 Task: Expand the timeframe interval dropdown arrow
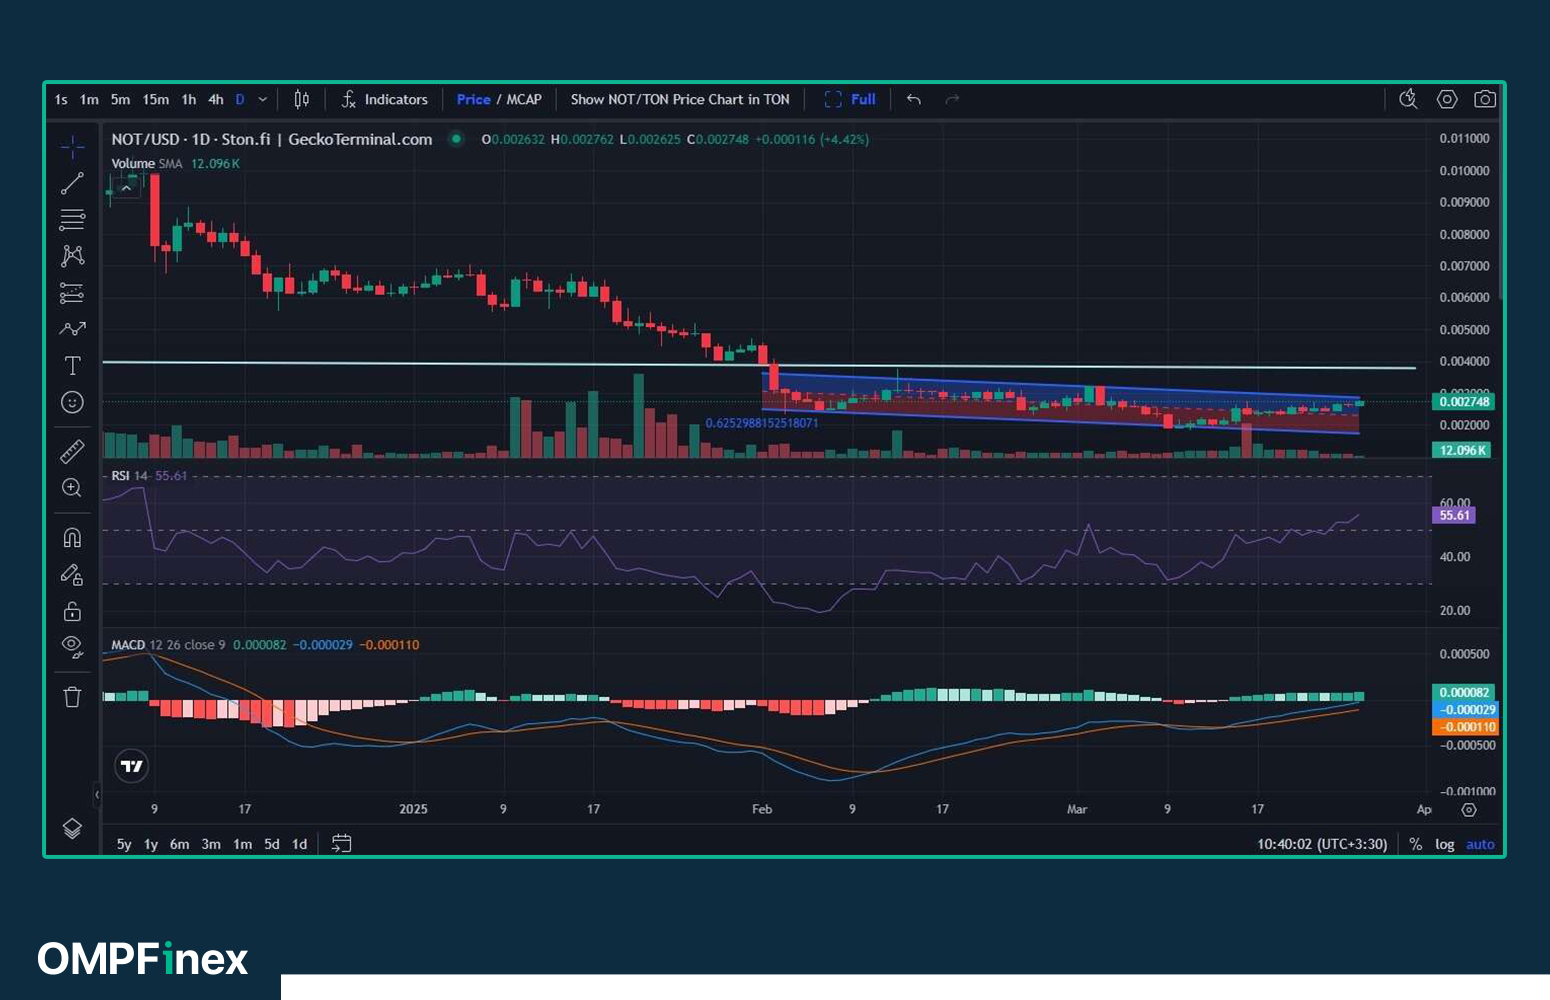tap(263, 99)
